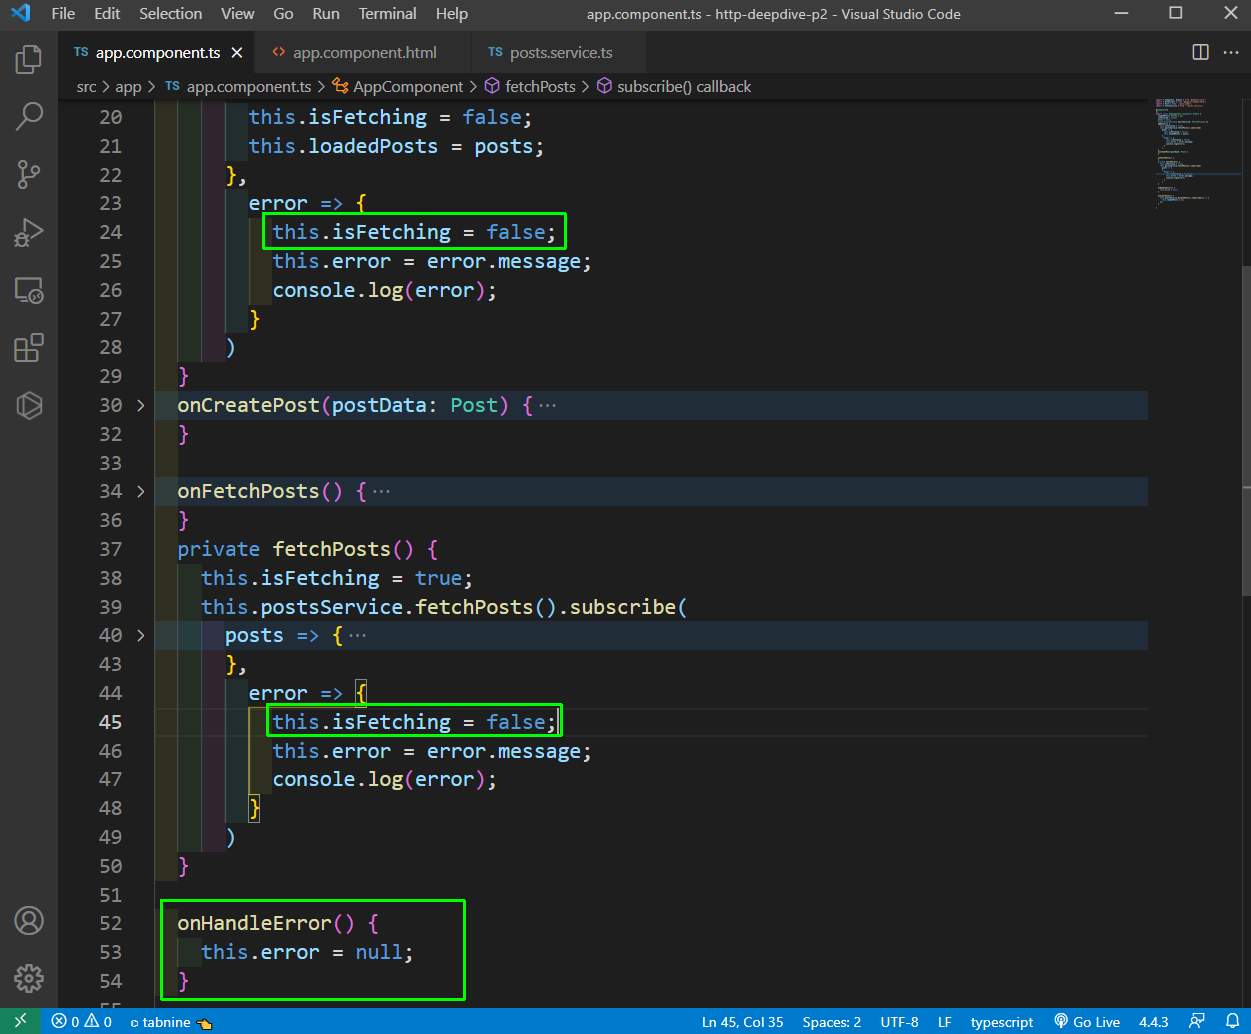Viewport: 1251px width, 1034px height.
Task: Open the Explorer view in activity bar
Action: coord(29,59)
